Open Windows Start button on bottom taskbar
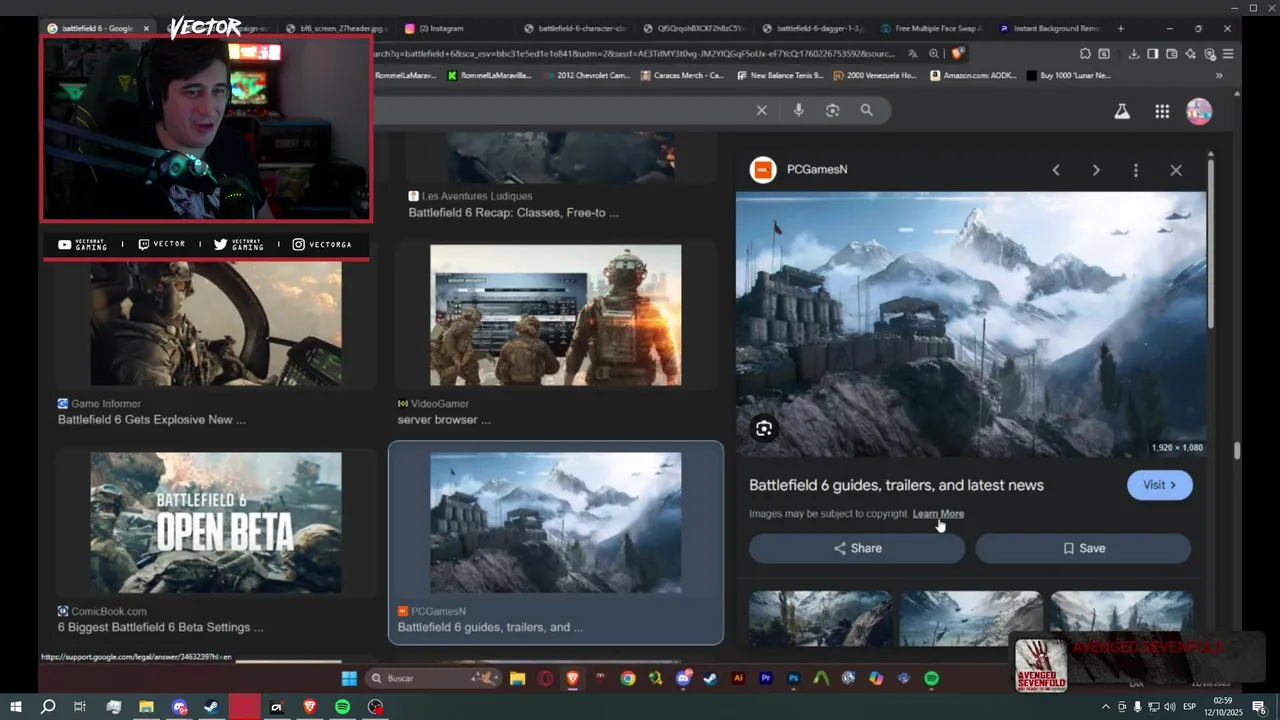This screenshot has width=1280, height=720. pos(16,707)
